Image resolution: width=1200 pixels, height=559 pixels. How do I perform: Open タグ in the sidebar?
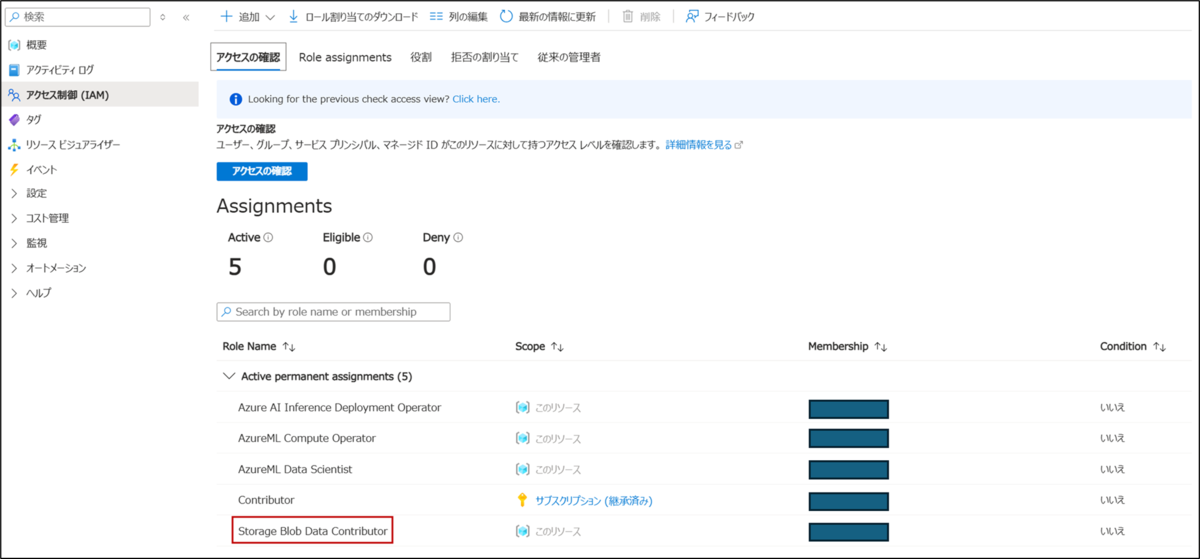(x=34, y=119)
